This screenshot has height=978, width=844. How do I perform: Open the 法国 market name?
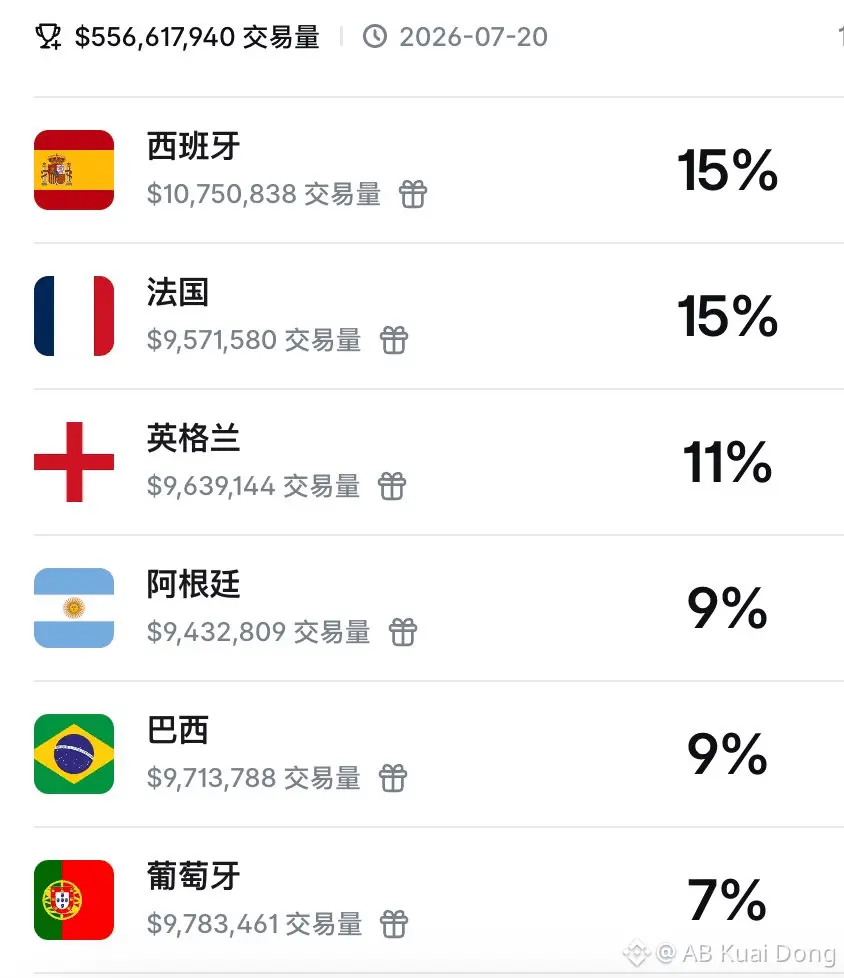click(x=177, y=293)
